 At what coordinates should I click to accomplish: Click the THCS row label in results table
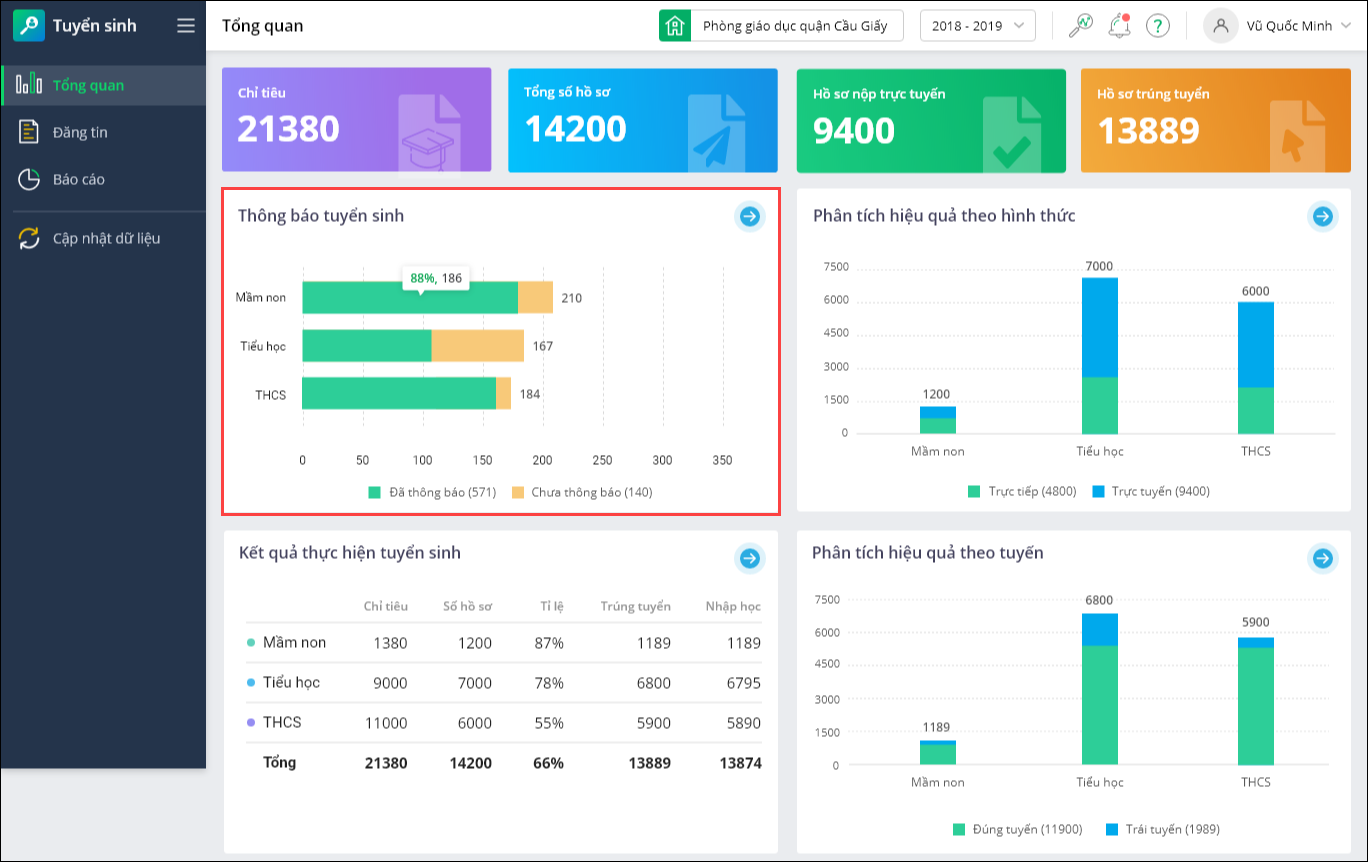282,722
